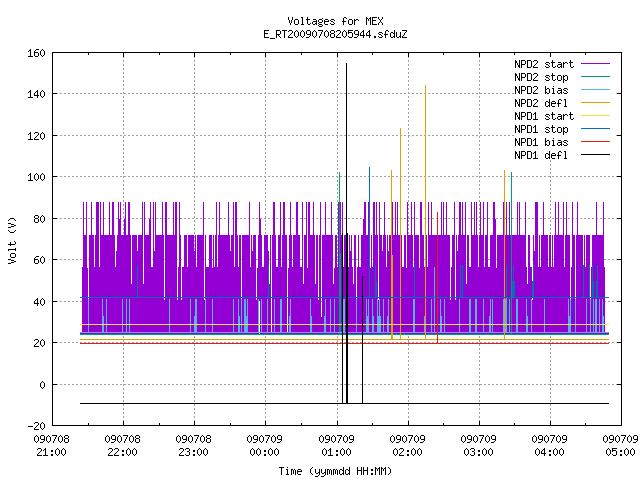Click the x-axis tick 090709 01:00
640x480 pixels.
point(336,446)
